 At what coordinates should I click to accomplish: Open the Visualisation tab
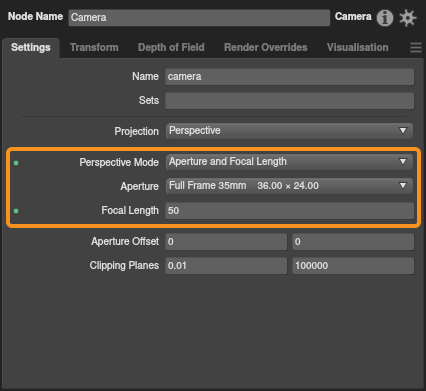coord(357,47)
